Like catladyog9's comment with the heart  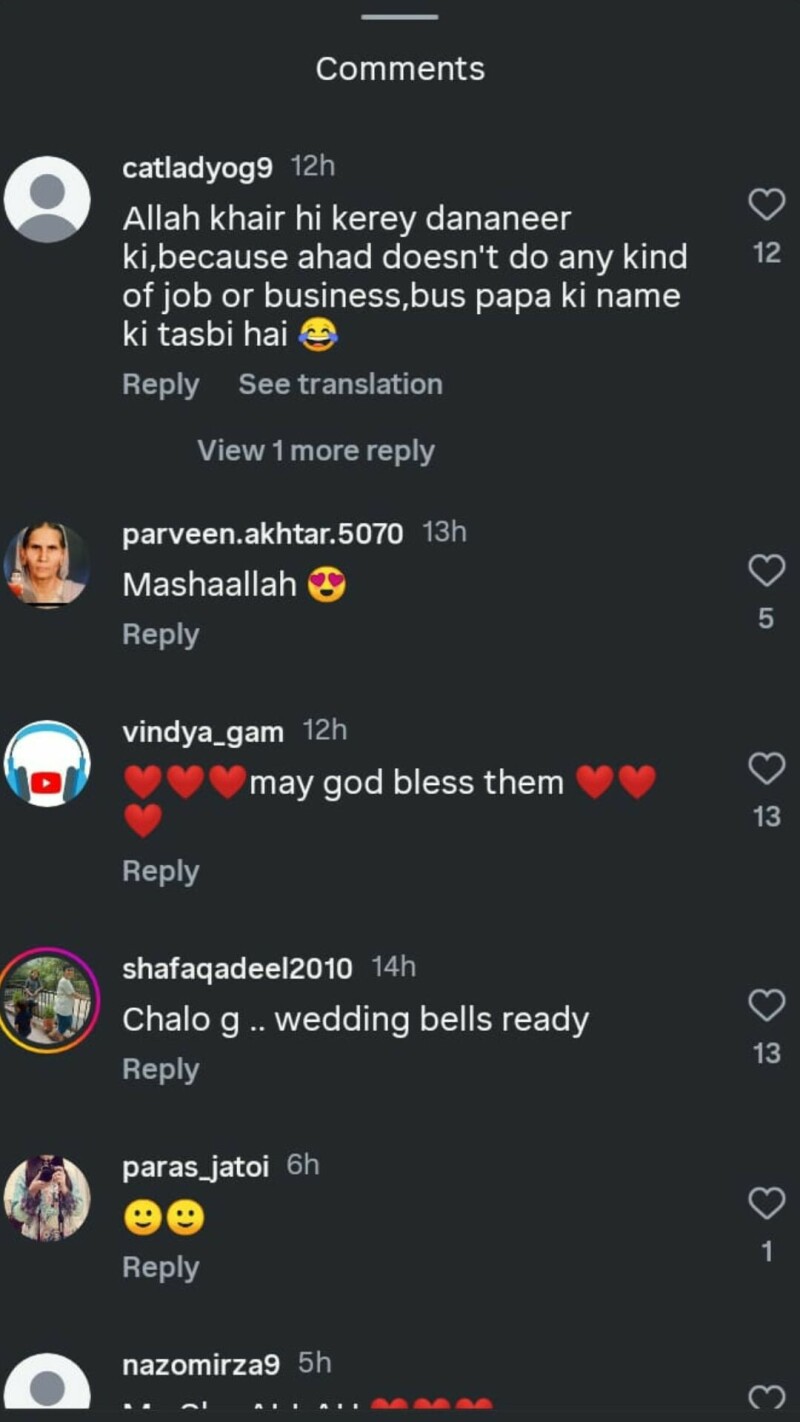[x=766, y=205]
